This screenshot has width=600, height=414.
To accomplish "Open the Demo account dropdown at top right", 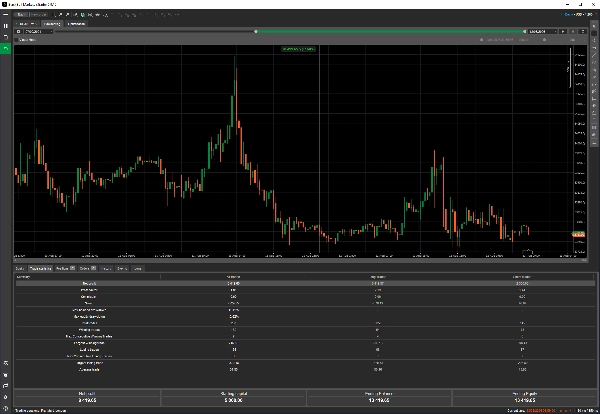I will pos(579,15).
